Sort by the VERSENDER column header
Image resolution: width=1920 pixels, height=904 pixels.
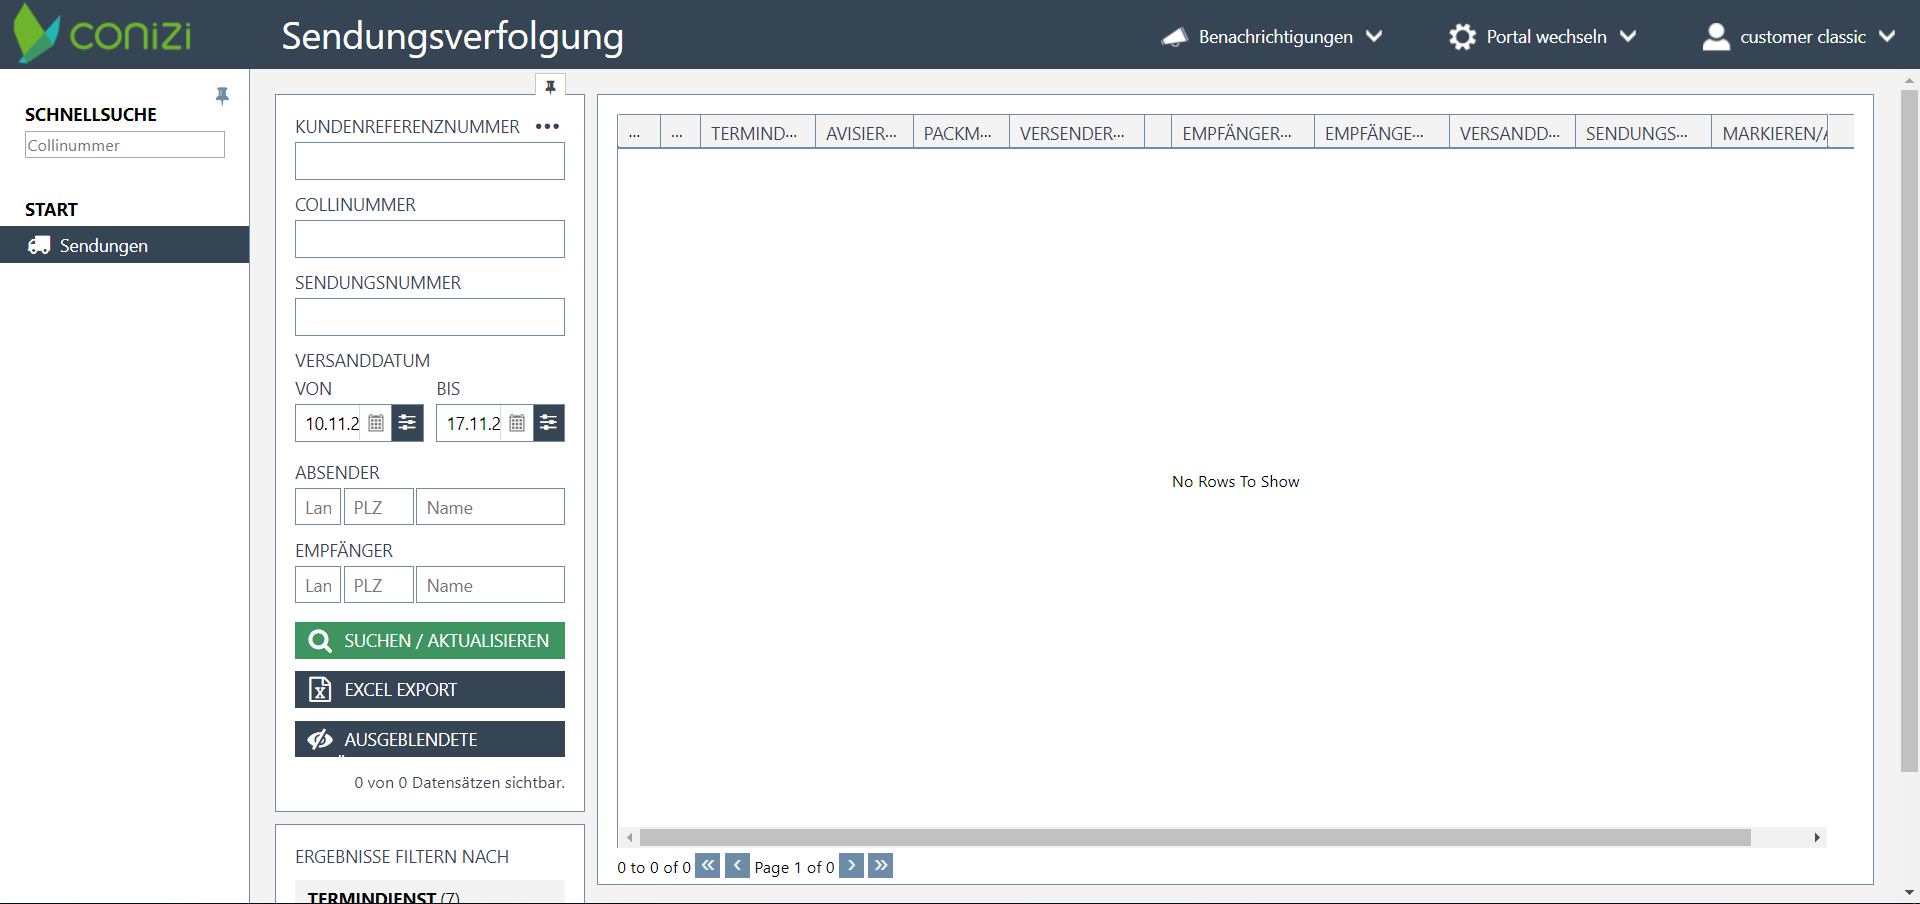pos(1072,133)
